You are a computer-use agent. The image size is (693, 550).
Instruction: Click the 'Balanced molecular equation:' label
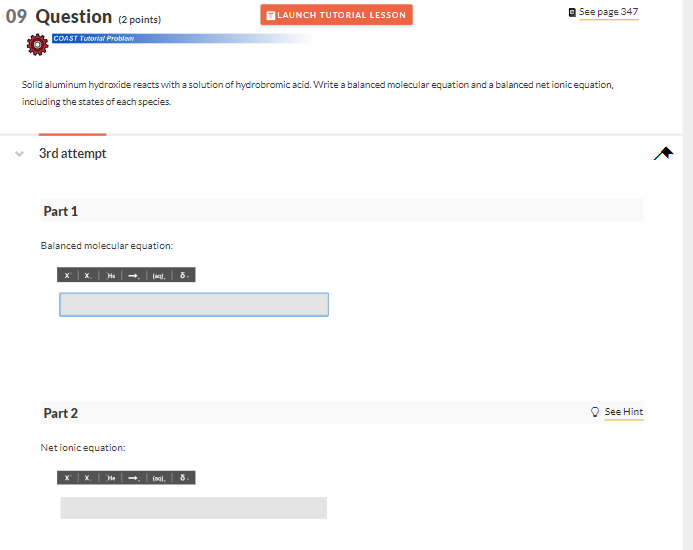click(x=107, y=245)
